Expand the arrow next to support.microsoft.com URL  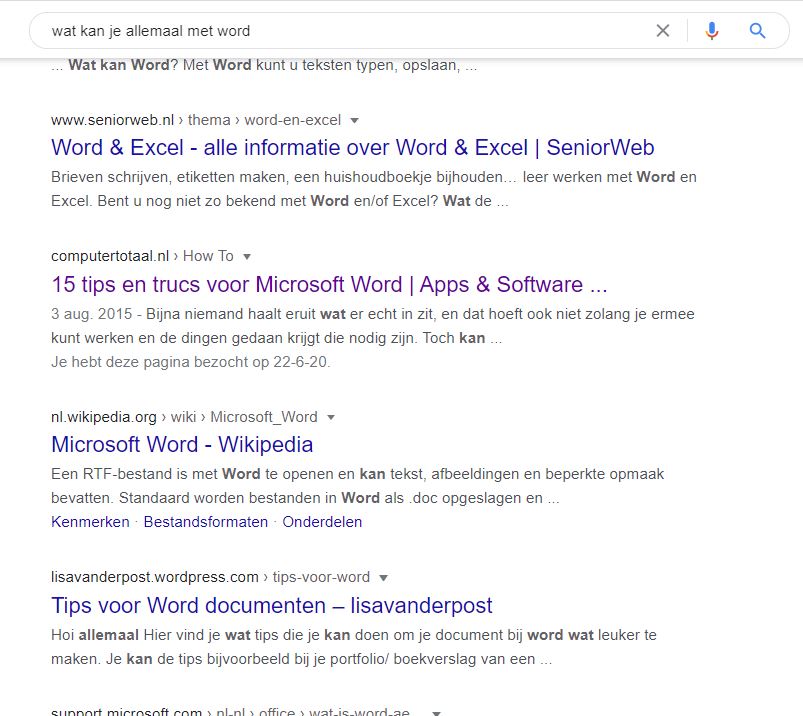(x=436, y=713)
